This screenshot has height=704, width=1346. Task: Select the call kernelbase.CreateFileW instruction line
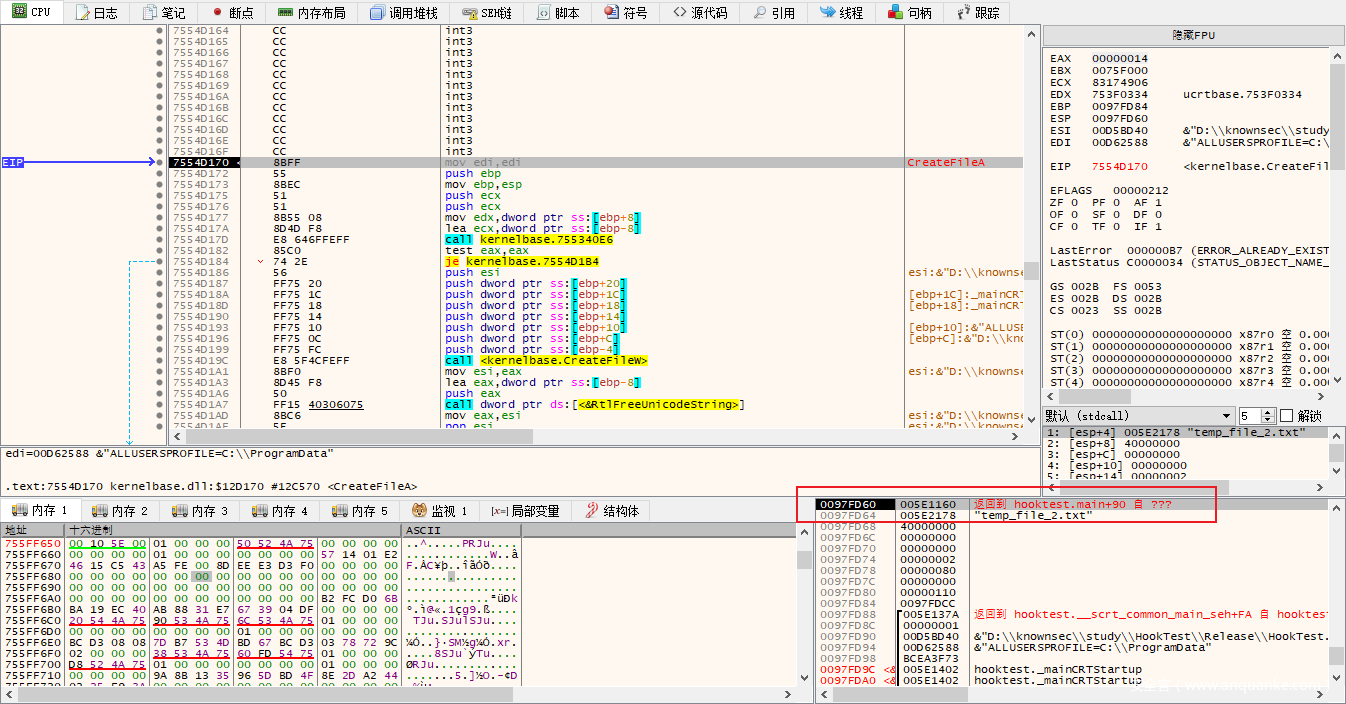[546, 360]
